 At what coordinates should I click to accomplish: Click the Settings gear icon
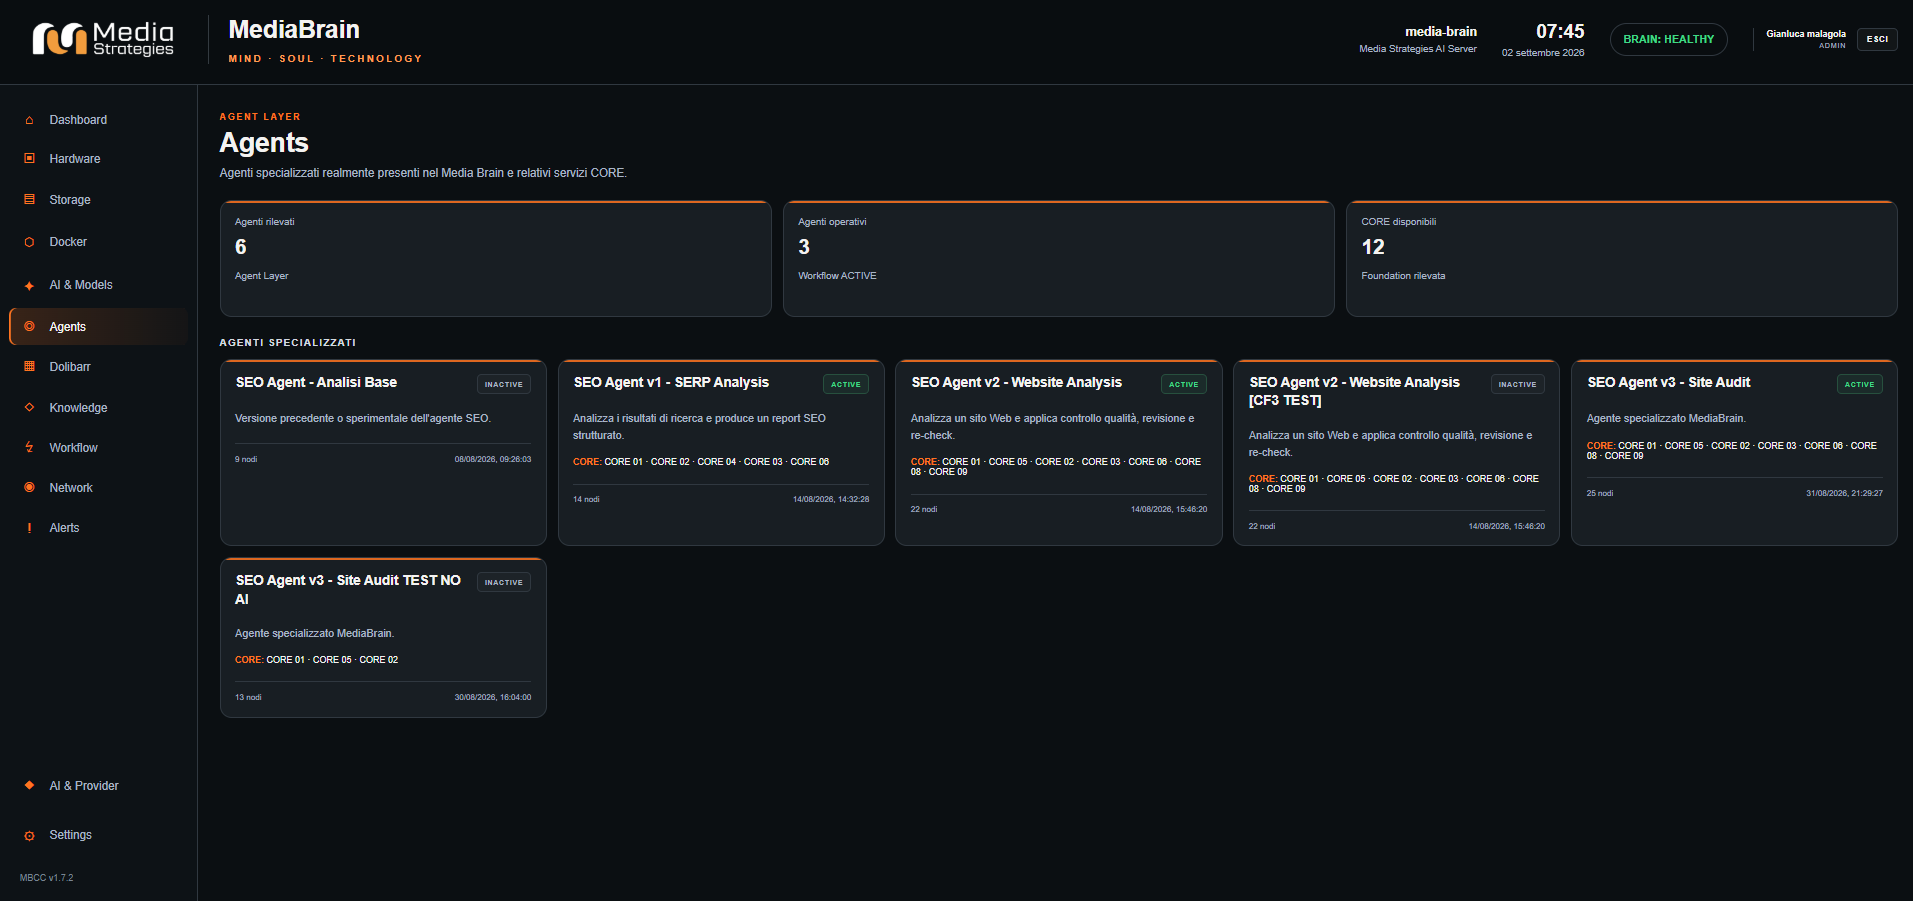(29, 835)
